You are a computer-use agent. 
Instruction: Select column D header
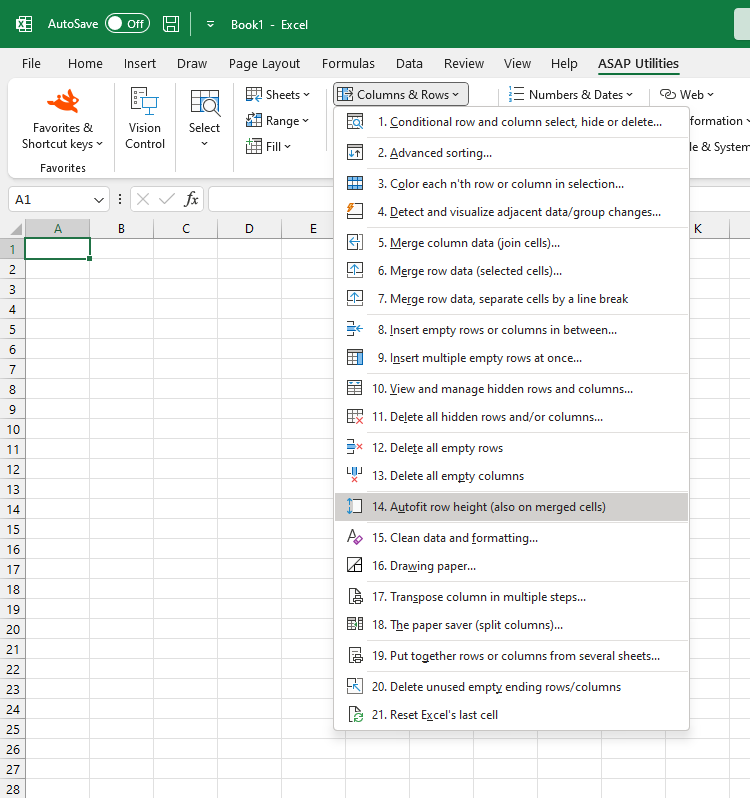point(249,229)
